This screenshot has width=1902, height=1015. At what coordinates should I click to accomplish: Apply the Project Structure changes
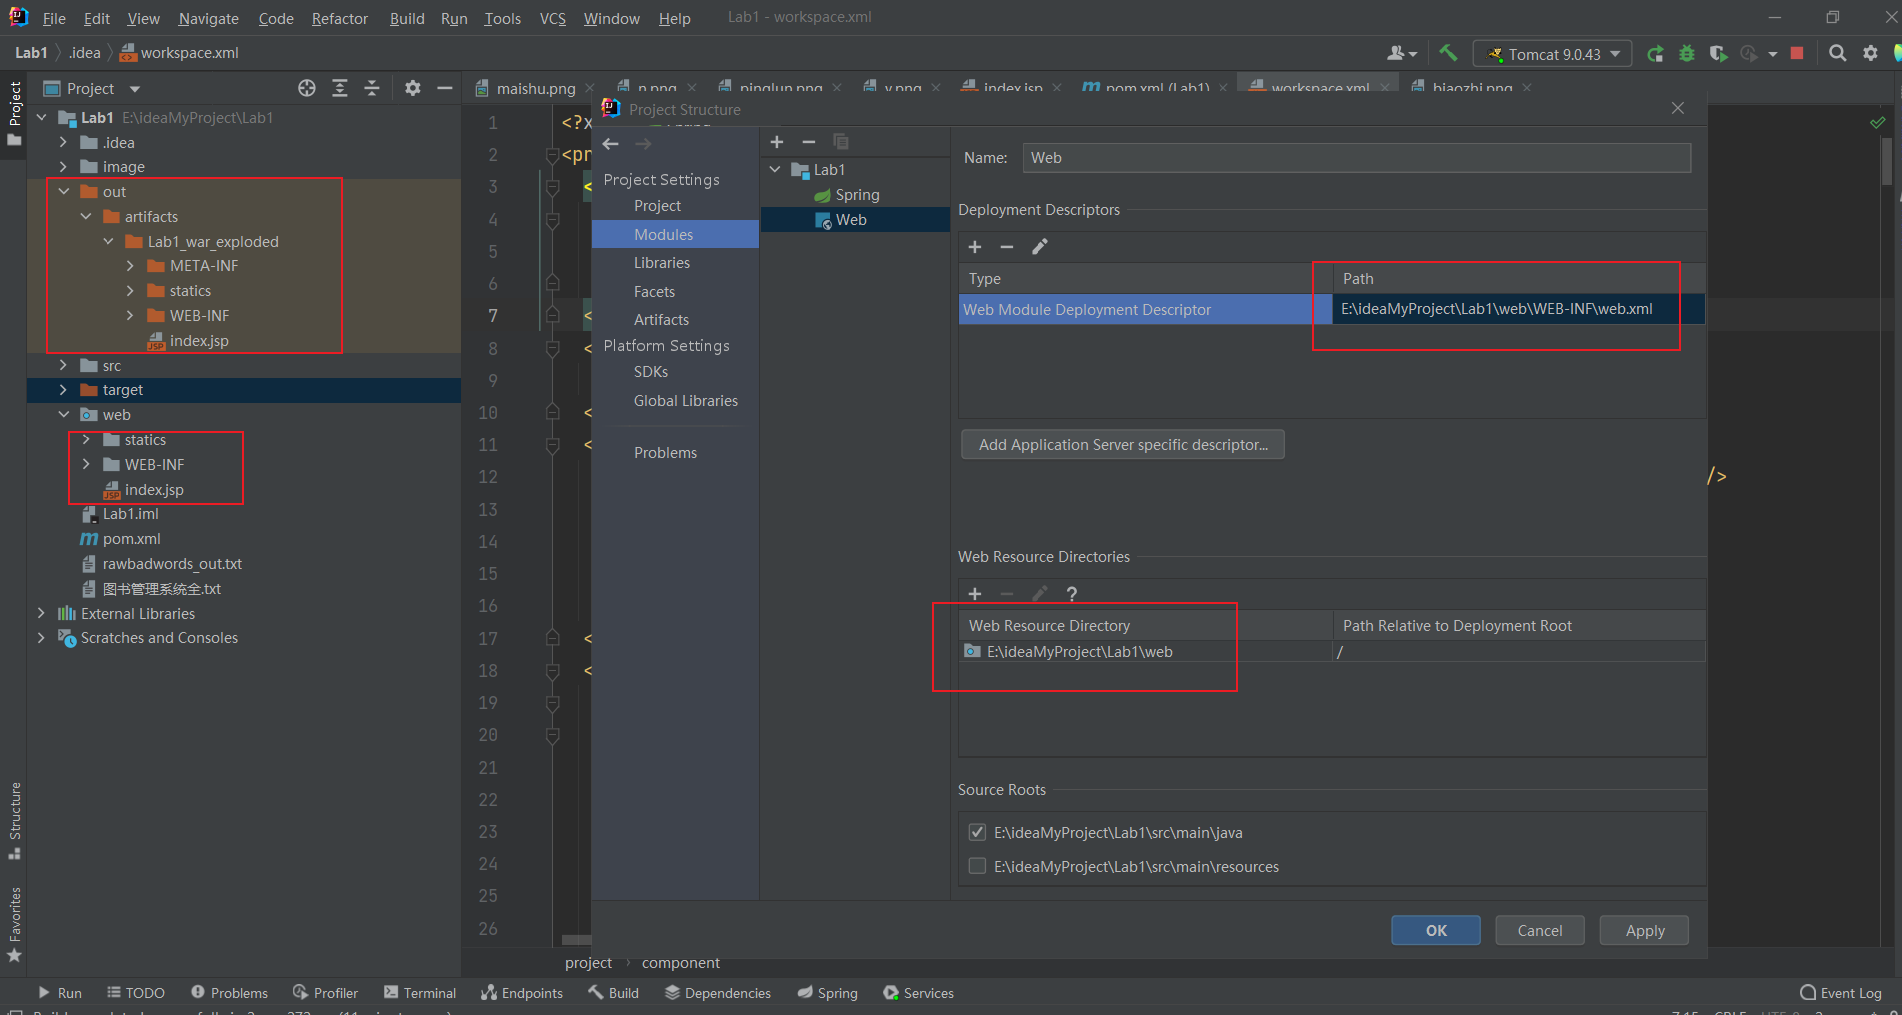pos(1643,930)
